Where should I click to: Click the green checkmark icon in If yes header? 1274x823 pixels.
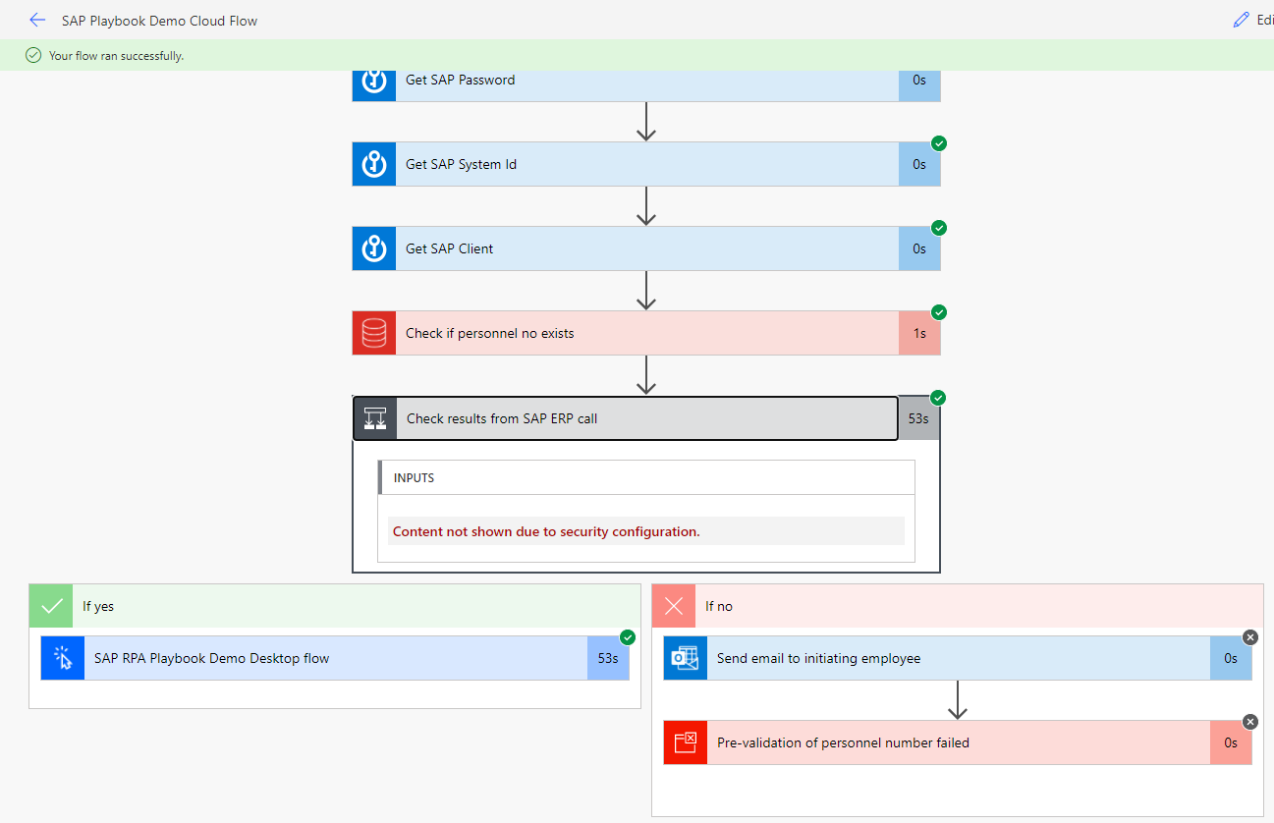(x=52, y=606)
